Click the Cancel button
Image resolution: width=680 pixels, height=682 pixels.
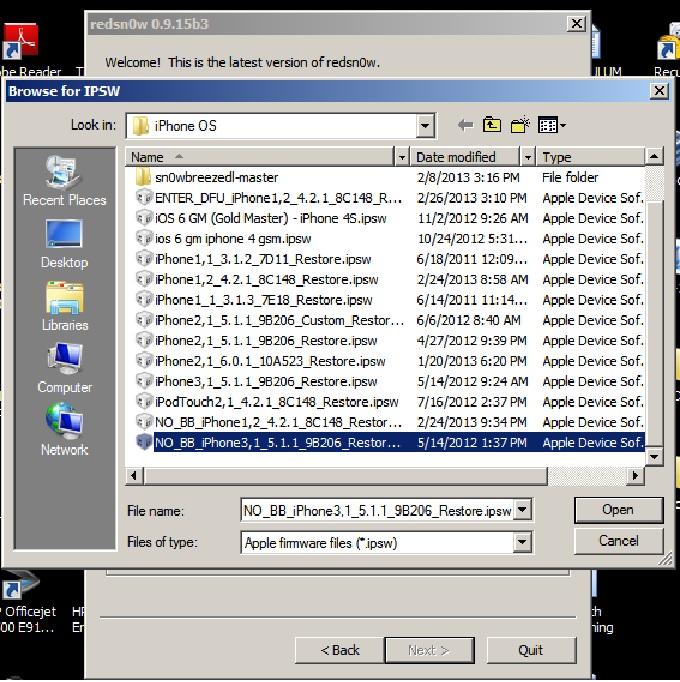618,541
